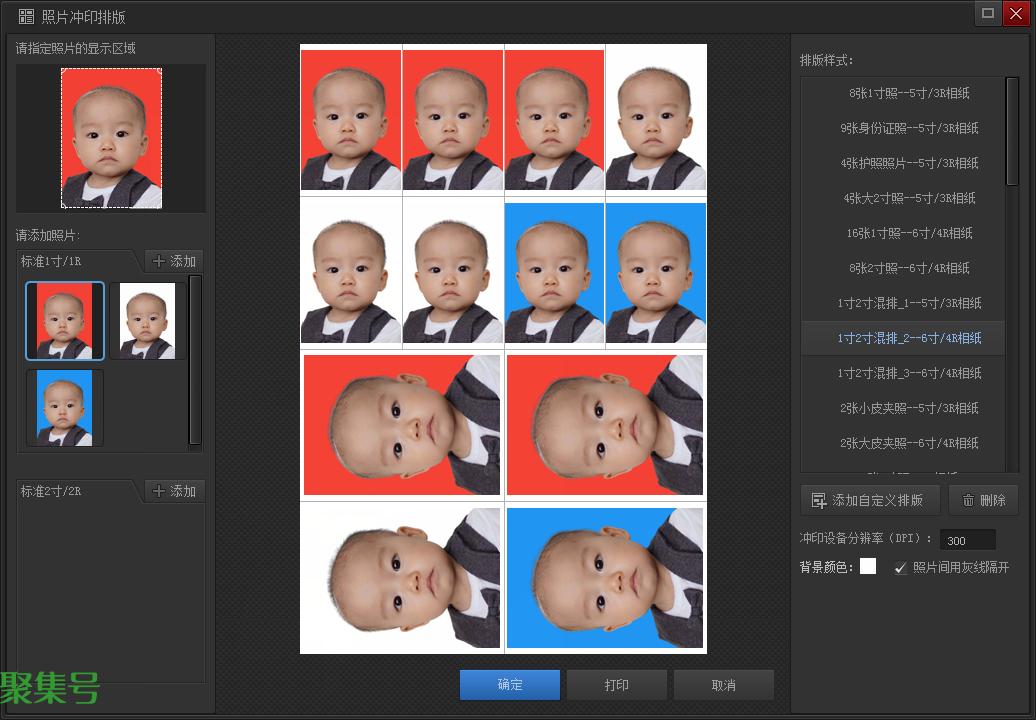The height and width of the screenshot is (720, 1036).
Task: Add a photo to 标准1寸/1R
Action: [174, 261]
